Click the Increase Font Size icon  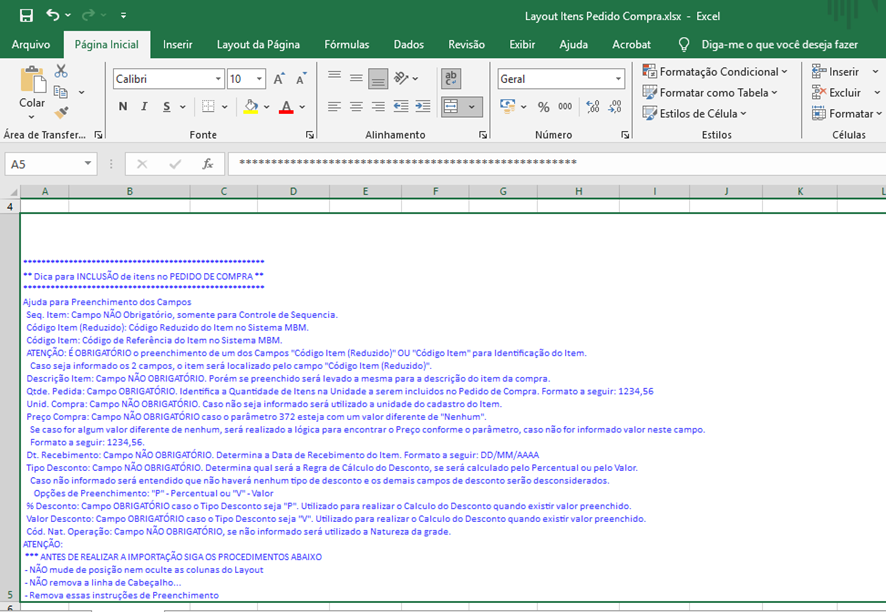pyautogui.click(x=279, y=79)
